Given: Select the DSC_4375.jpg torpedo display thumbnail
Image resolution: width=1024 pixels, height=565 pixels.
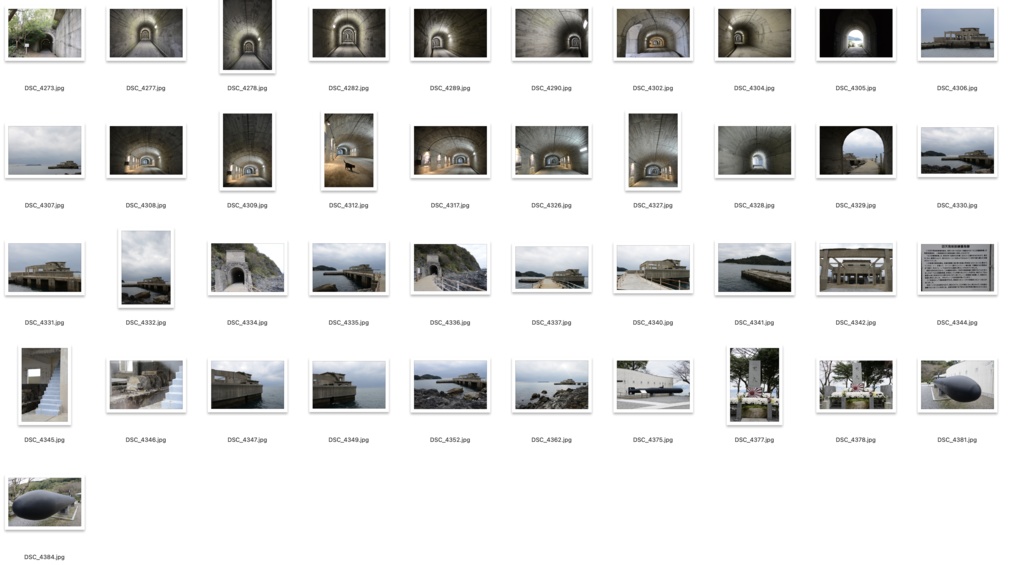Looking at the screenshot, I should [x=653, y=385].
